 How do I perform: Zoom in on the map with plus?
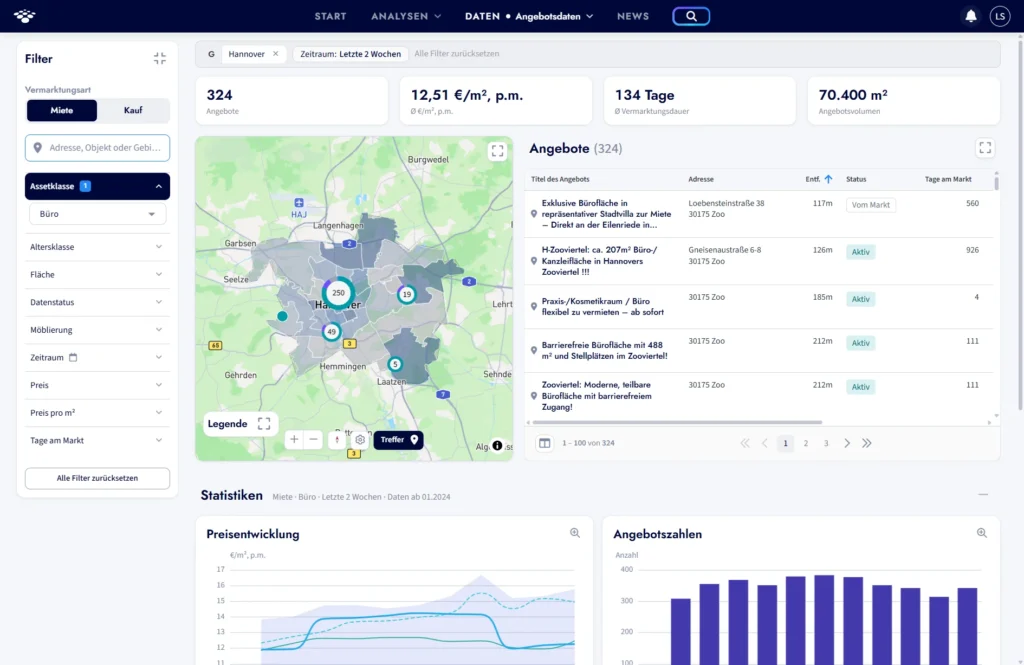pyautogui.click(x=294, y=440)
